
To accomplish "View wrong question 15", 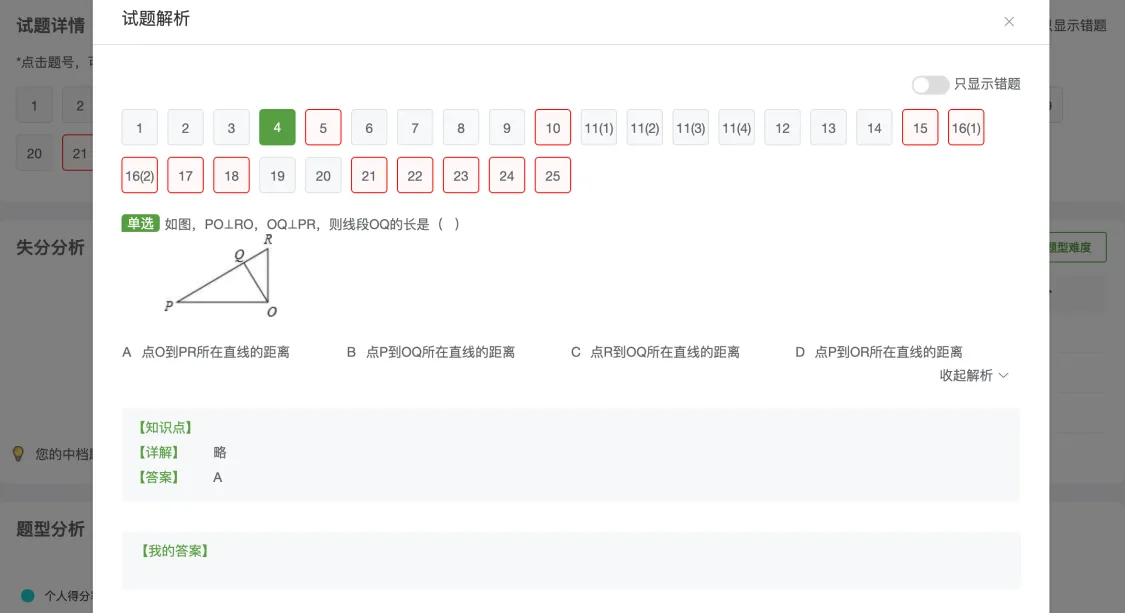I will (x=920, y=128).
